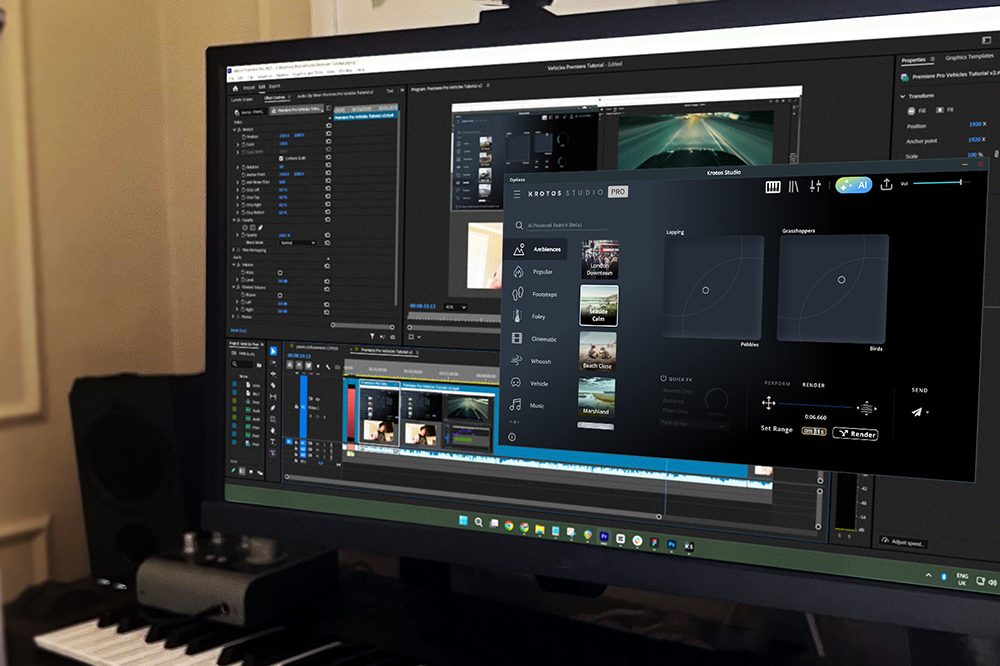Open the Options menu in Krotos Studio

pos(517,180)
